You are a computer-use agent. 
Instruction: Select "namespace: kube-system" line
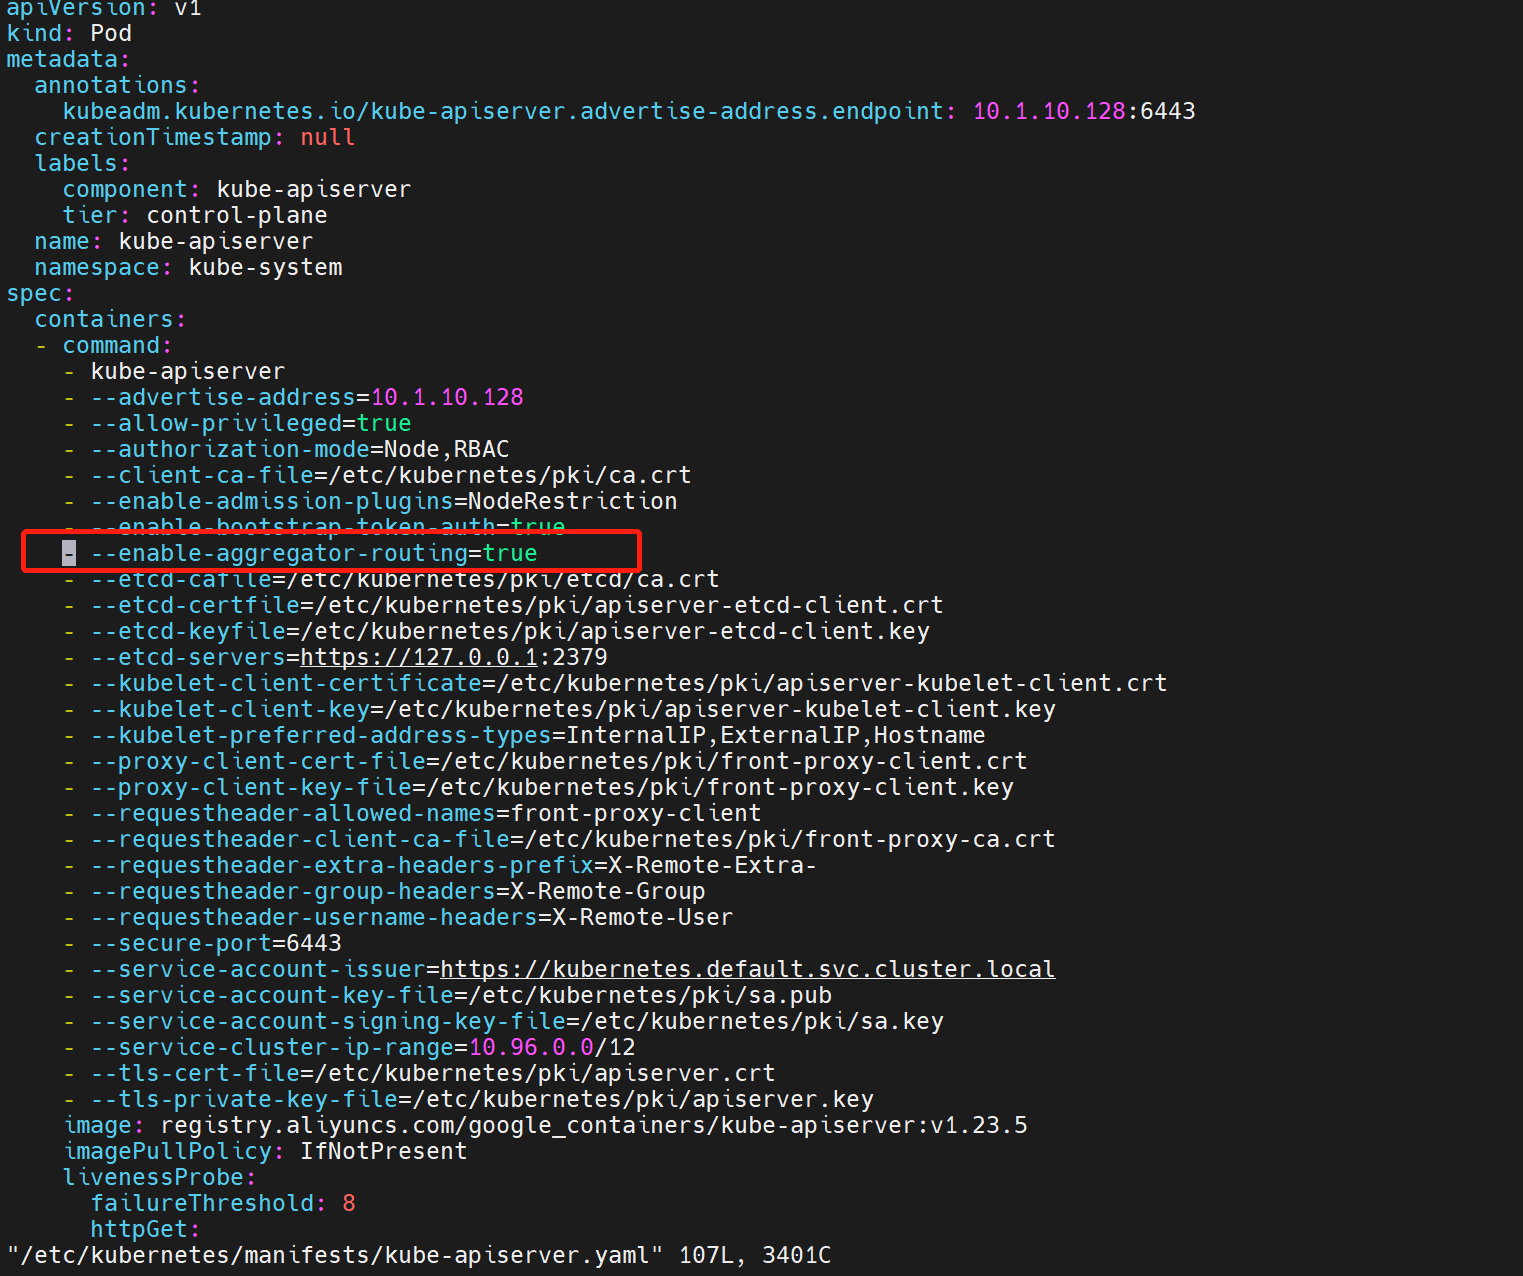[188, 267]
